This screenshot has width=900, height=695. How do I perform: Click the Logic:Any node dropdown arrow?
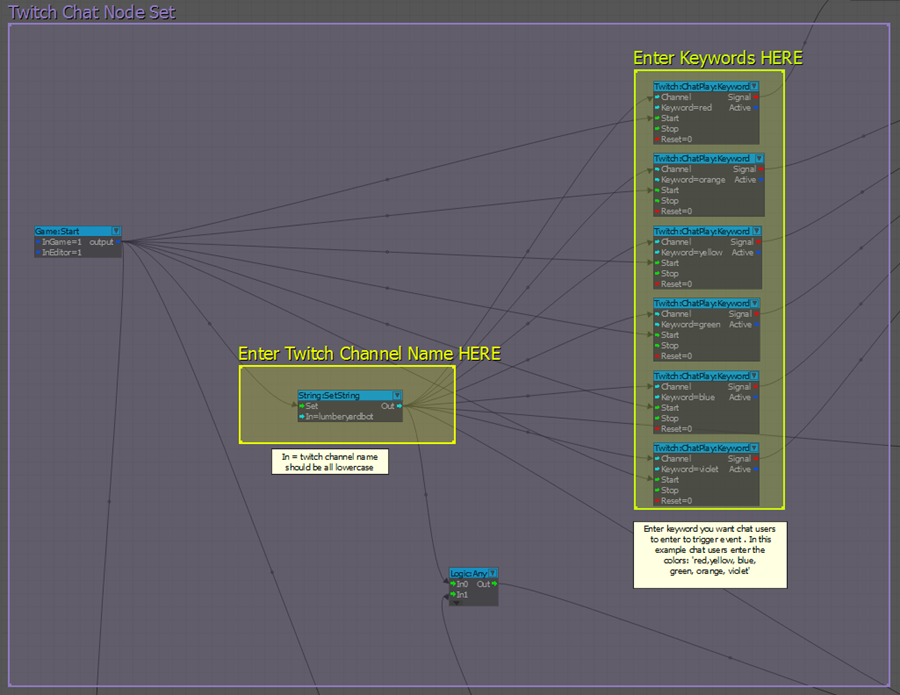(492, 573)
